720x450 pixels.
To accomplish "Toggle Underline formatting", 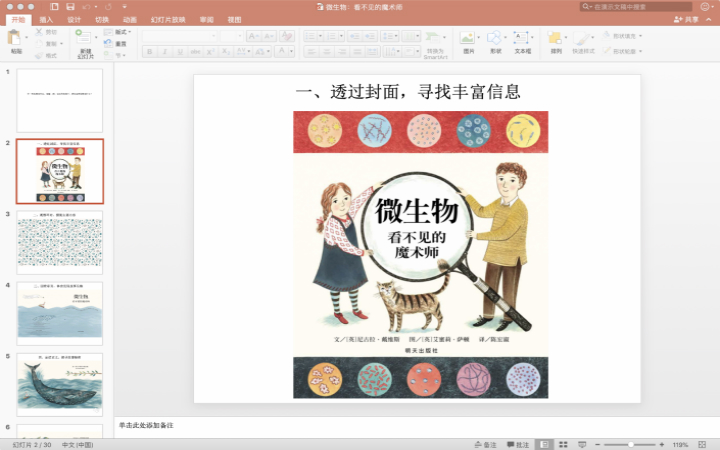I will (180, 51).
